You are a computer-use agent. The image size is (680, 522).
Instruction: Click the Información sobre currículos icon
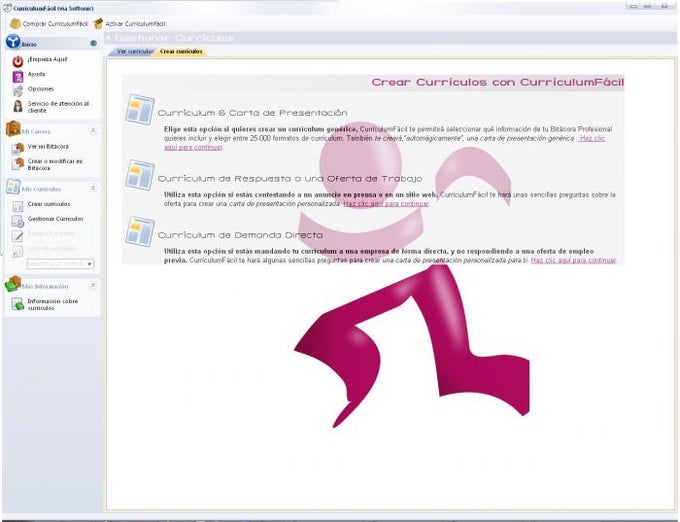pos(18,303)
